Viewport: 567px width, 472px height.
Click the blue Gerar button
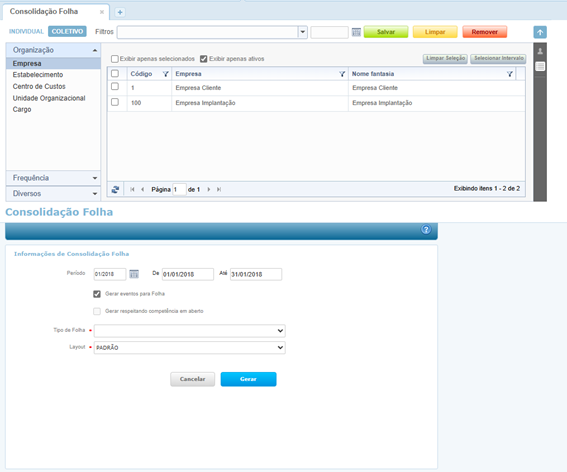248,379
